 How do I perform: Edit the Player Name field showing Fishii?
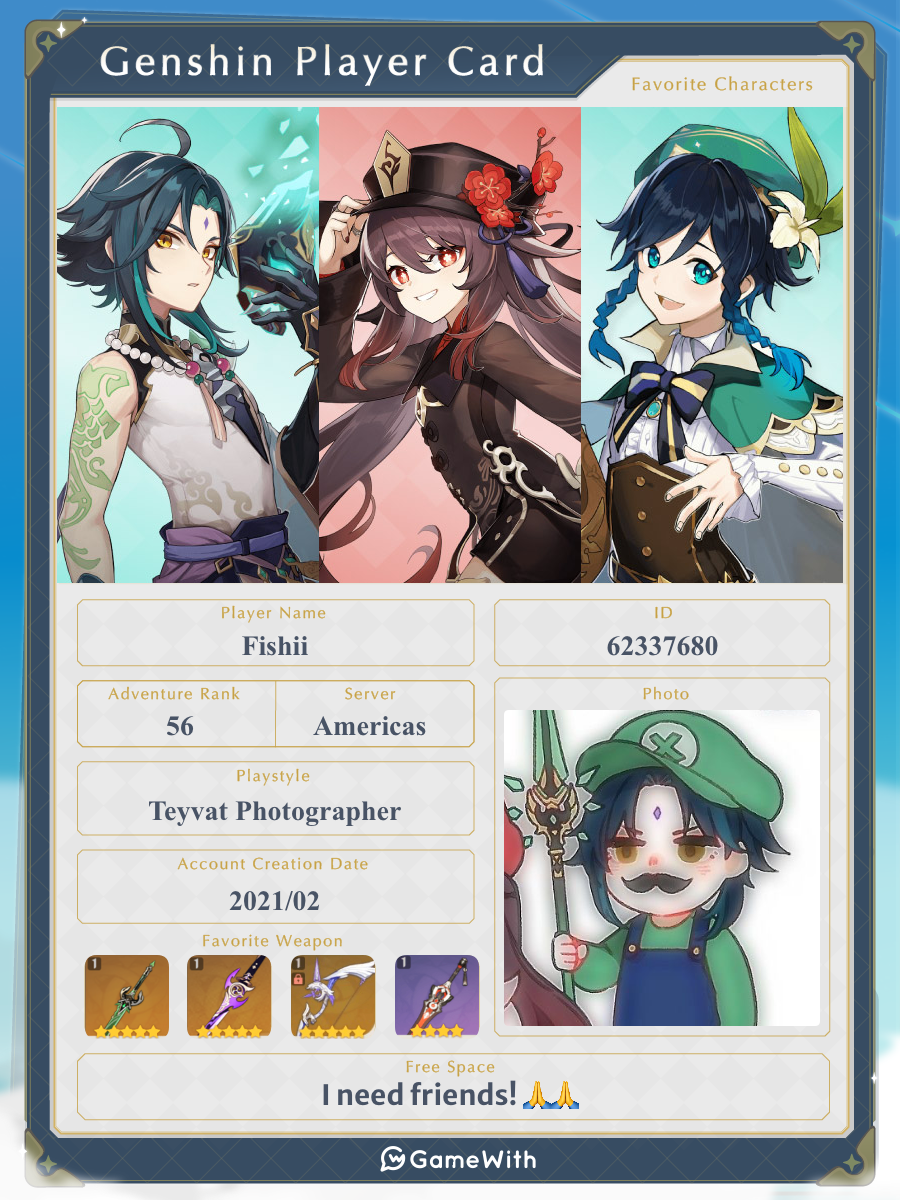(276, 633)
